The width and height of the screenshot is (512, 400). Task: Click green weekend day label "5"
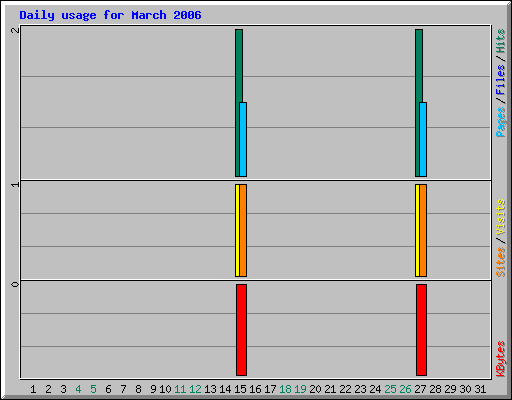[93, 389]
